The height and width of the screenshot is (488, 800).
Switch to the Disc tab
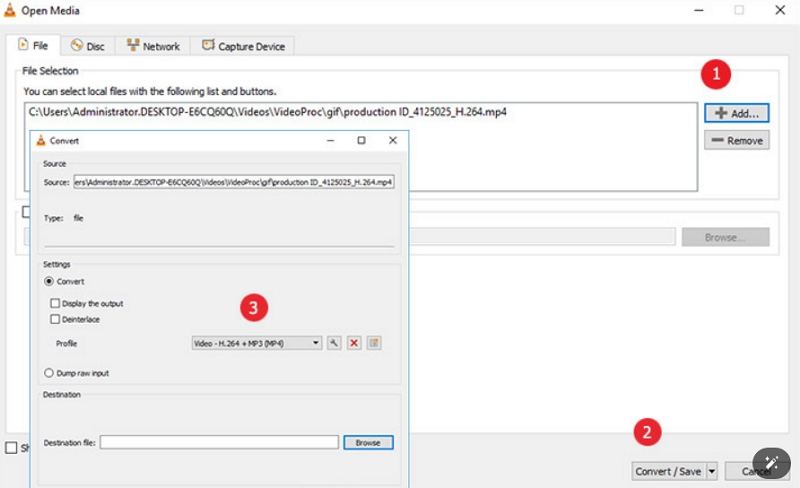(x=87, y=46)
